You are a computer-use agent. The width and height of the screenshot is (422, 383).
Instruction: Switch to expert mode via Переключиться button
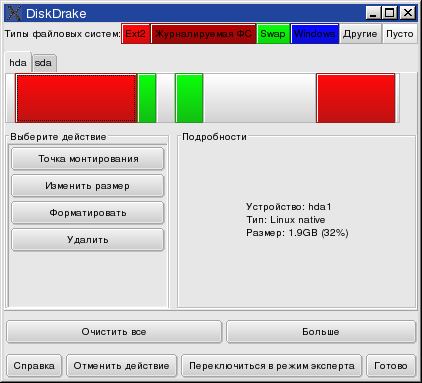pyautogui.click(x=272, y=366)
